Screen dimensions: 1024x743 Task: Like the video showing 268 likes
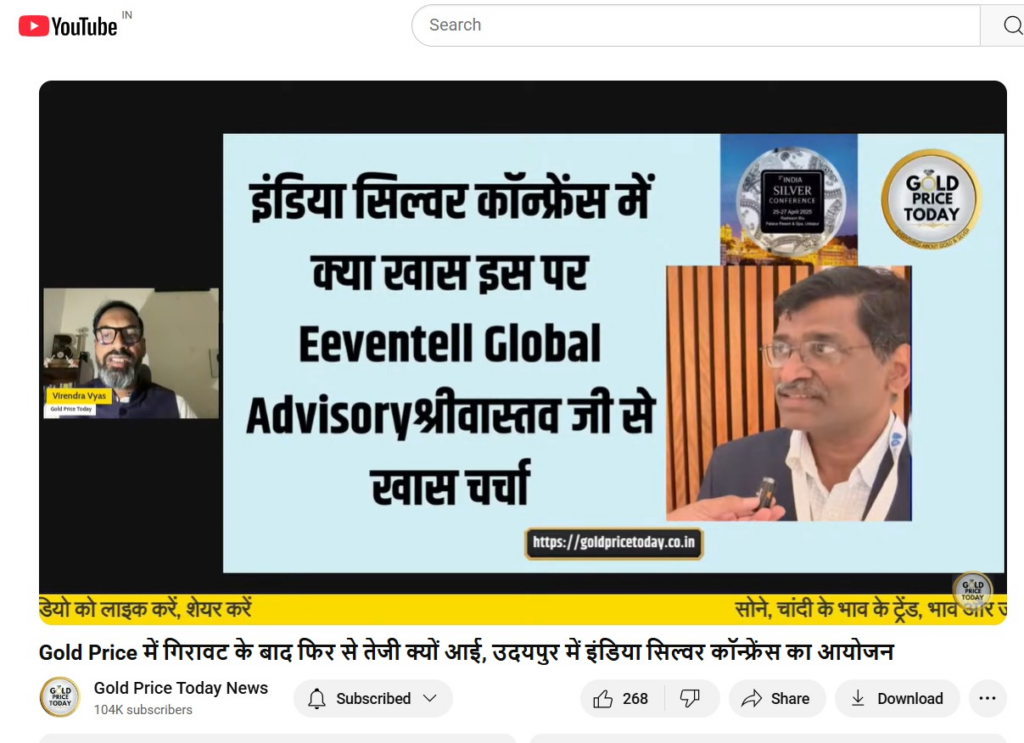(x=622, y=699)
